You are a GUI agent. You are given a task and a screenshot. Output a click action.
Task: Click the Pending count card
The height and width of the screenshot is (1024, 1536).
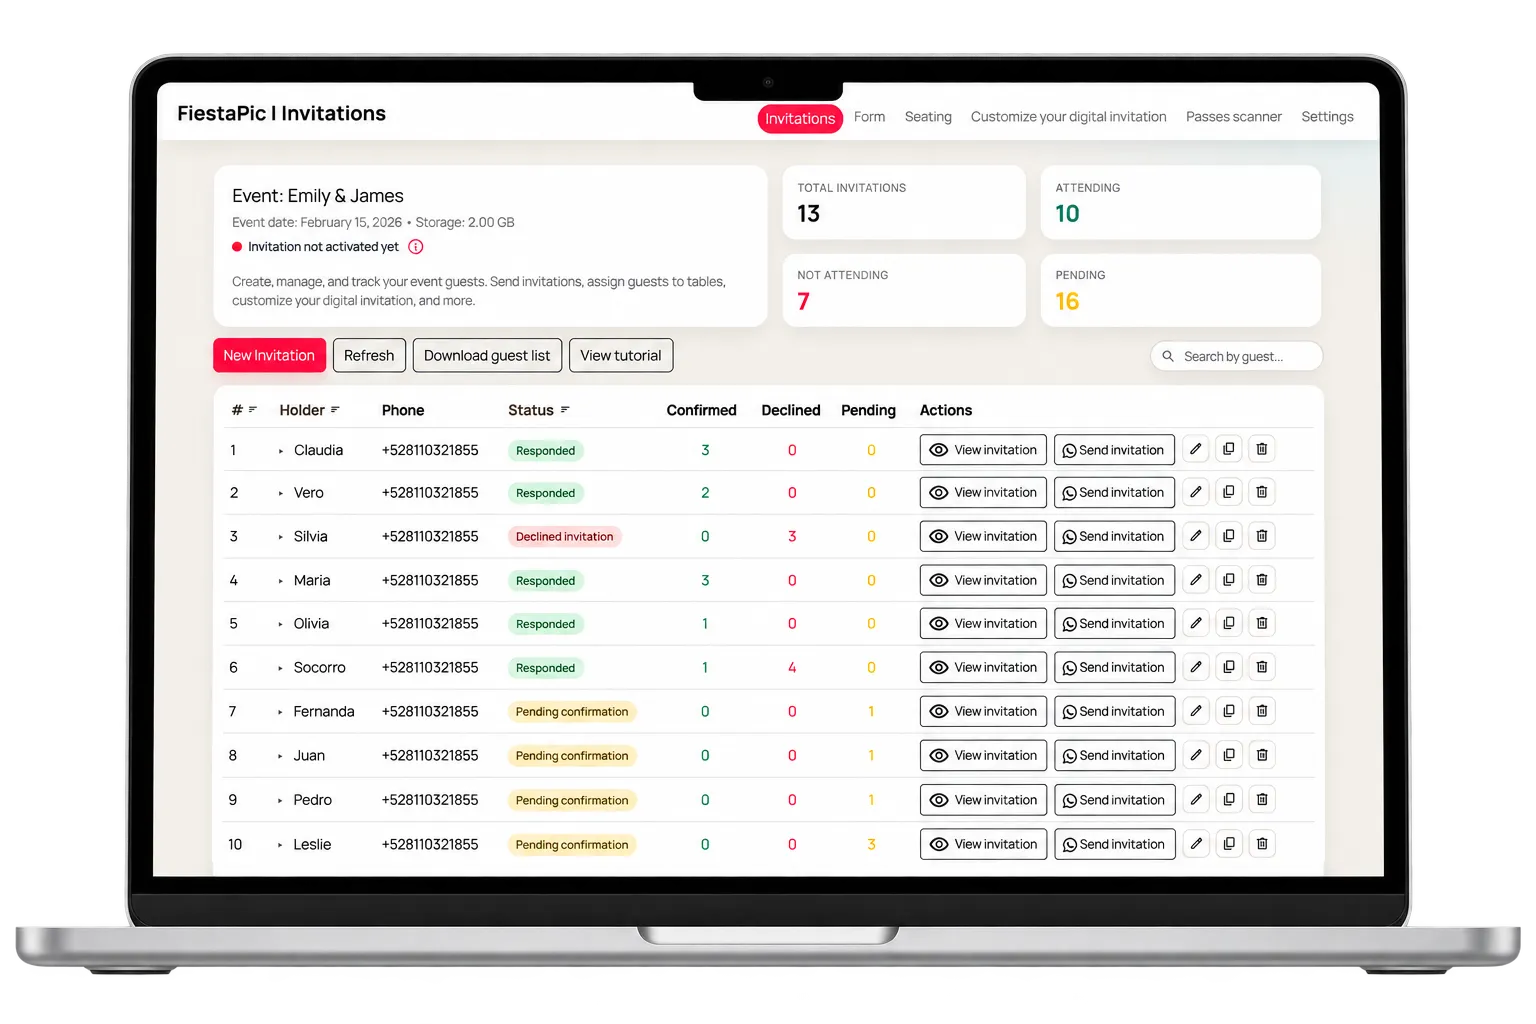(1181, 290)
